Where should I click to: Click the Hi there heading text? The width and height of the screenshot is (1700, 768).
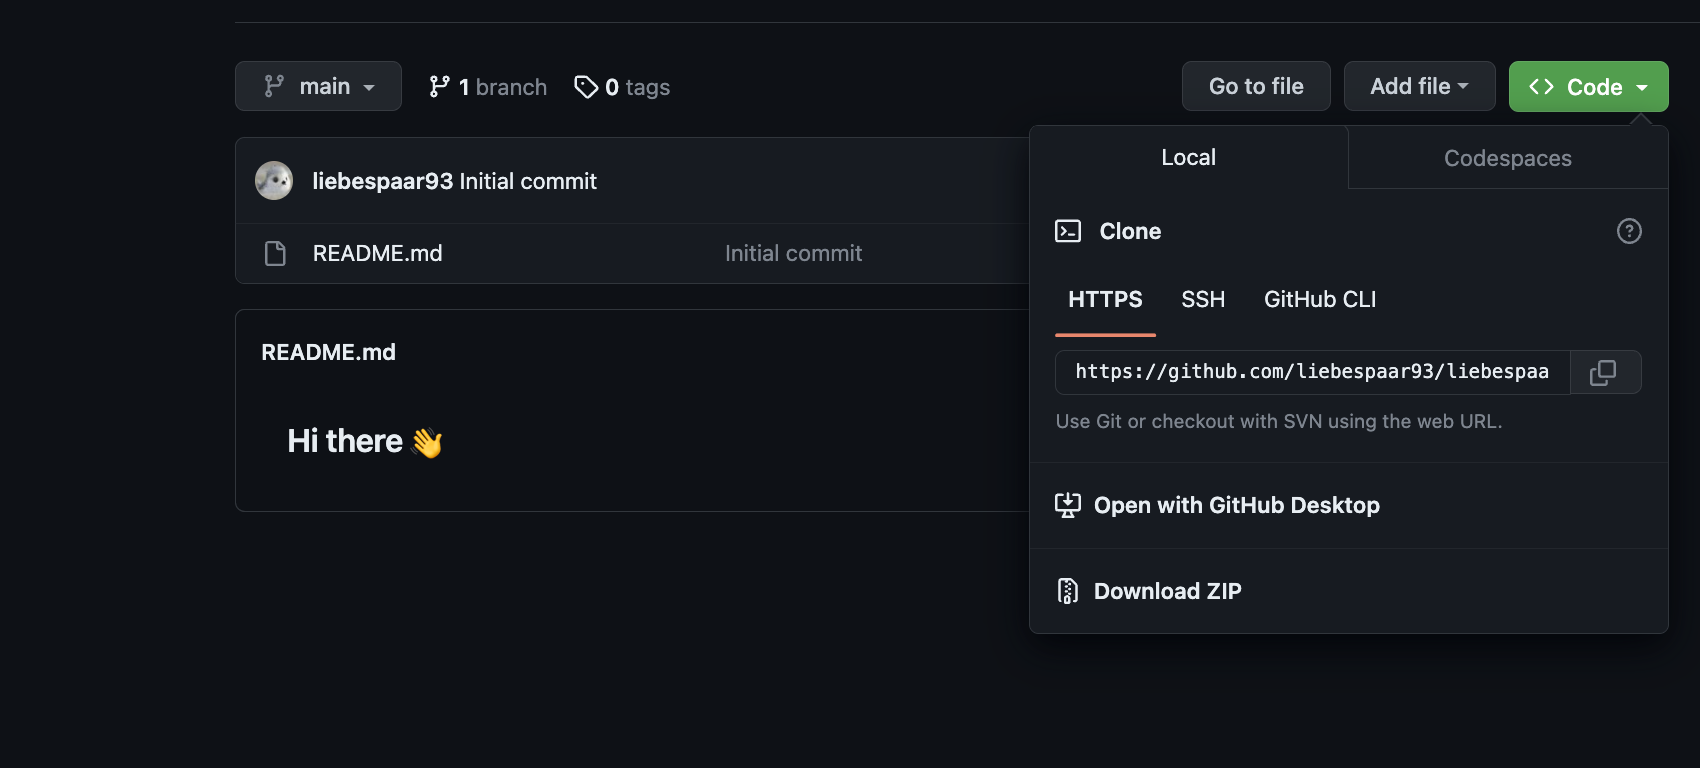365,441
